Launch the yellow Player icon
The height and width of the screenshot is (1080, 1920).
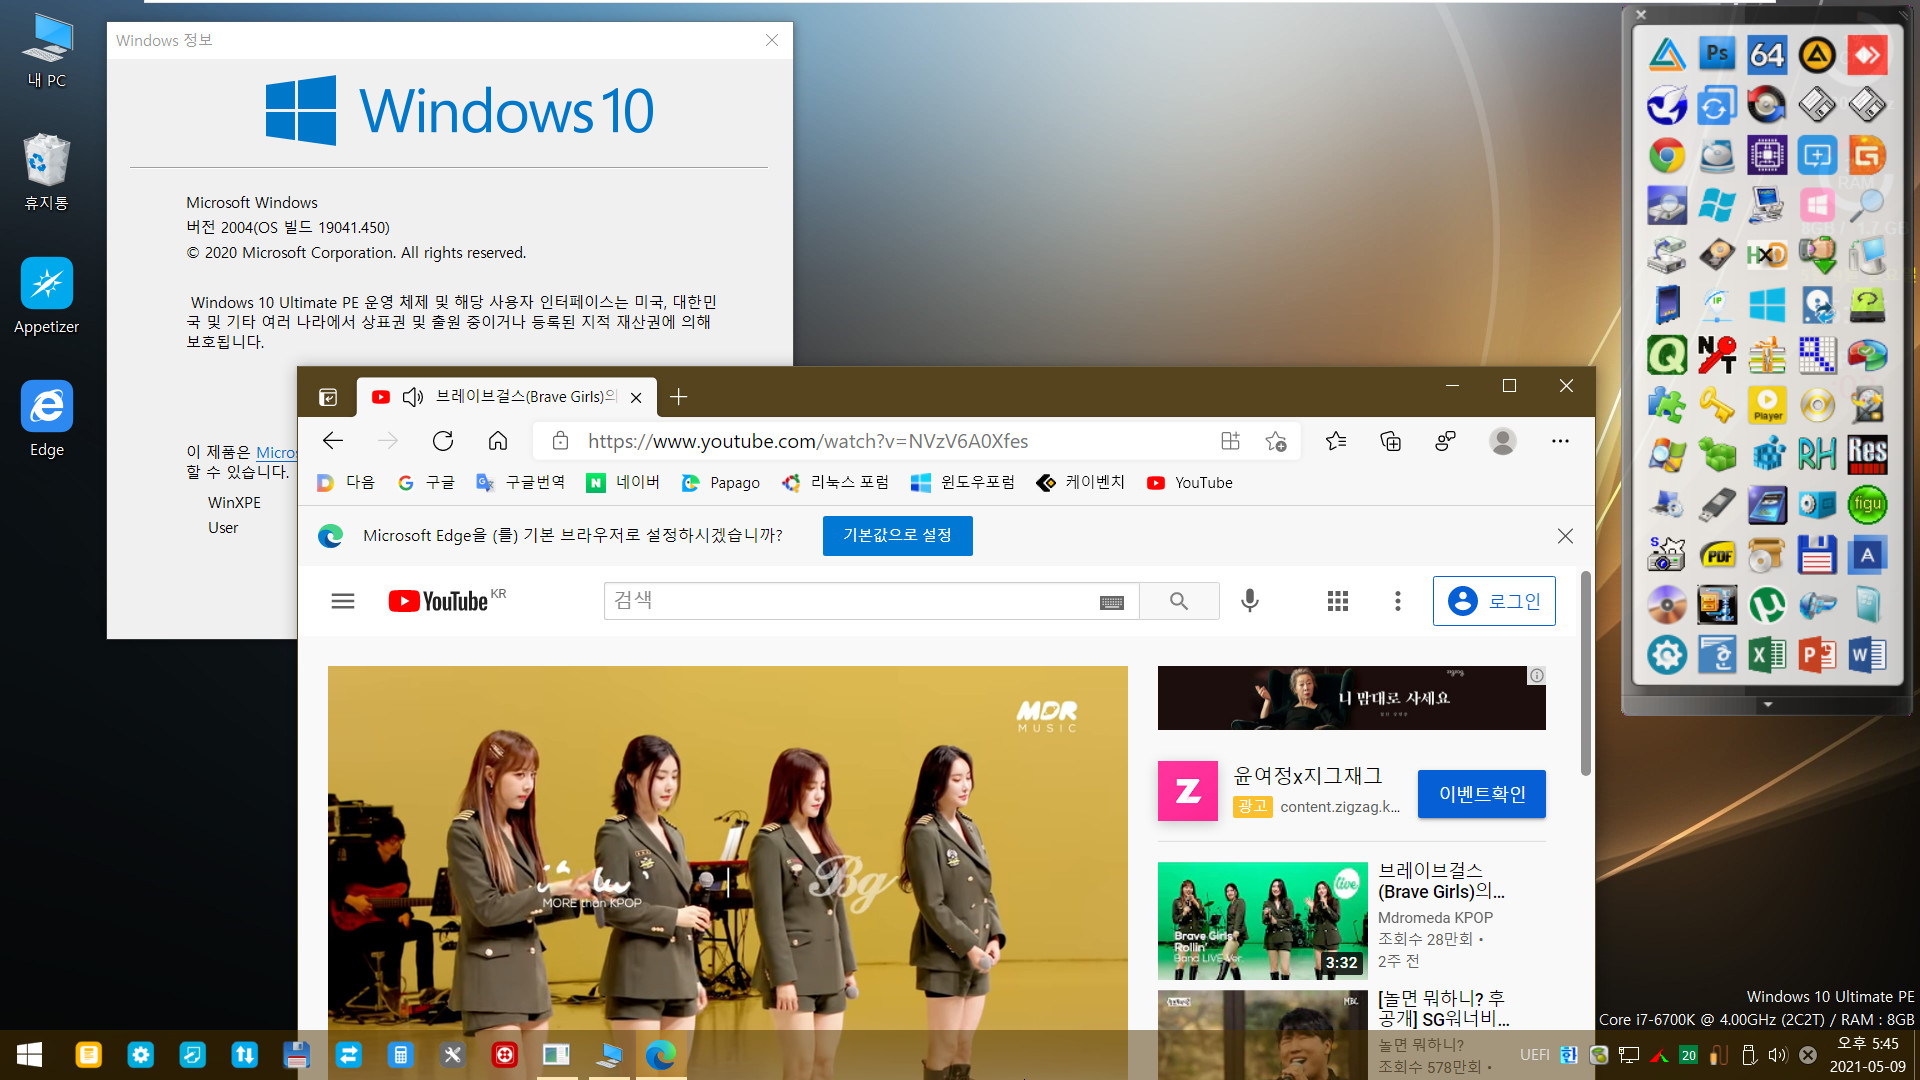[1767, 405]
